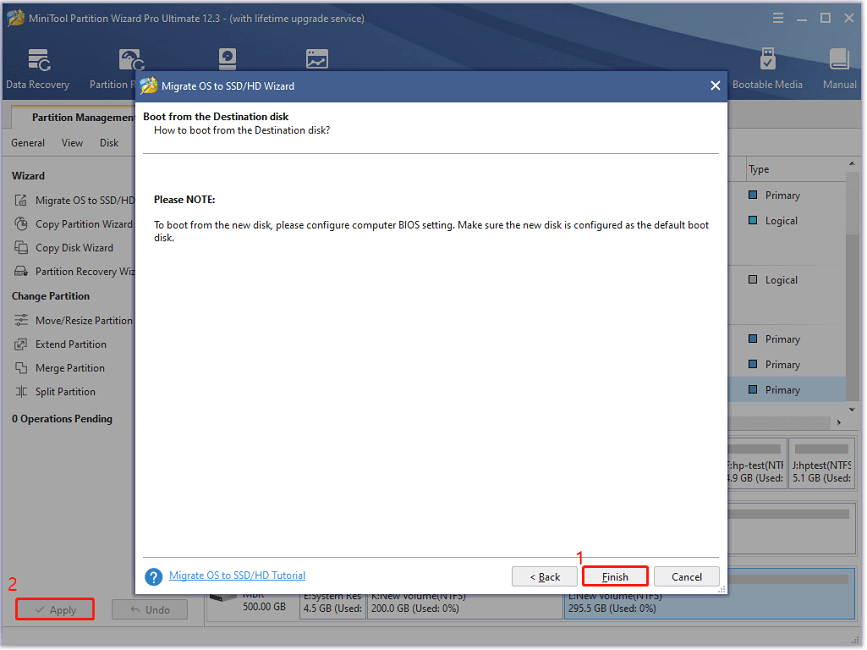The height and width of the screenshot is (650, 867).
Task: Open the Disk menu
Action: click(109, 143)
